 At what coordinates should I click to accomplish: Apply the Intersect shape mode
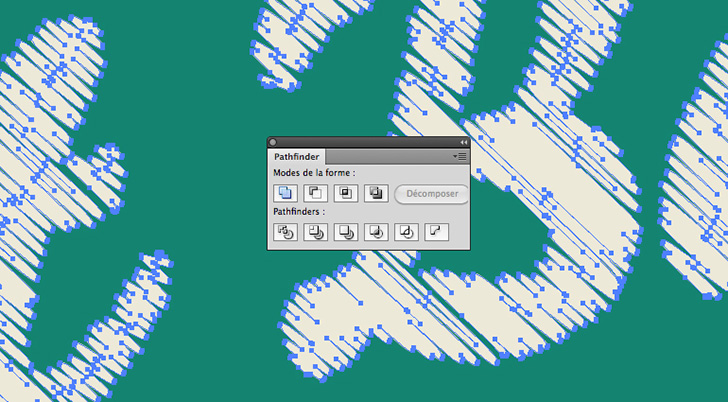click(x=346, y=193)
